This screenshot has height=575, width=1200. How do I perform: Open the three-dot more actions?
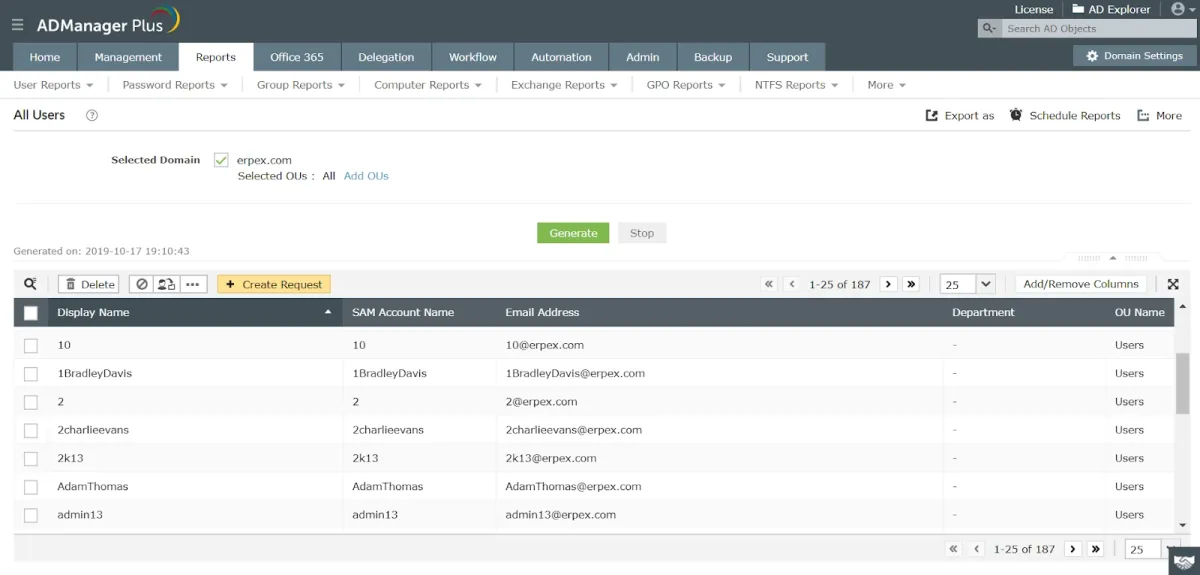pos(193,284)
